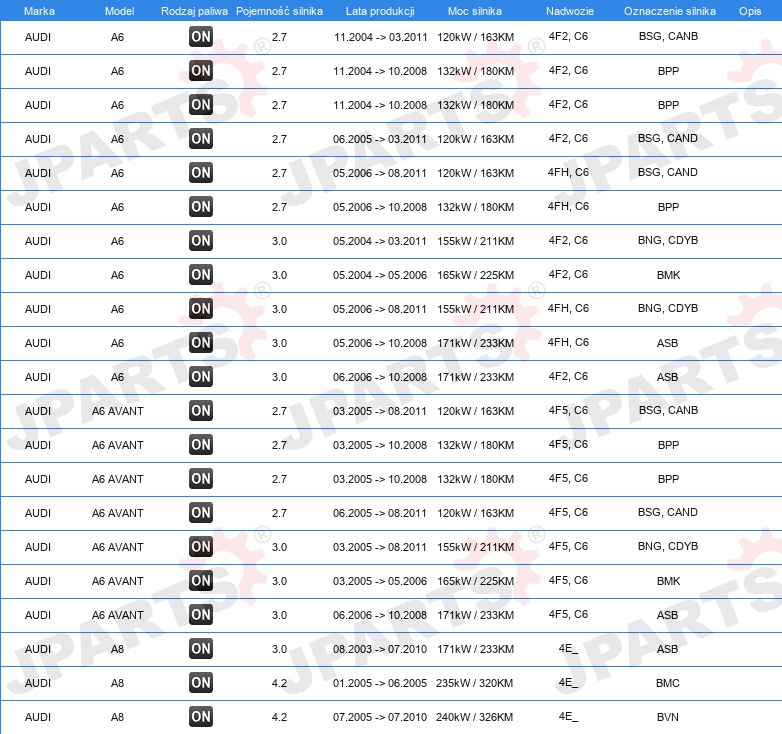
Task: Click the ON icon in the 4FH, C6 ASB row
Action: [201, 343]
